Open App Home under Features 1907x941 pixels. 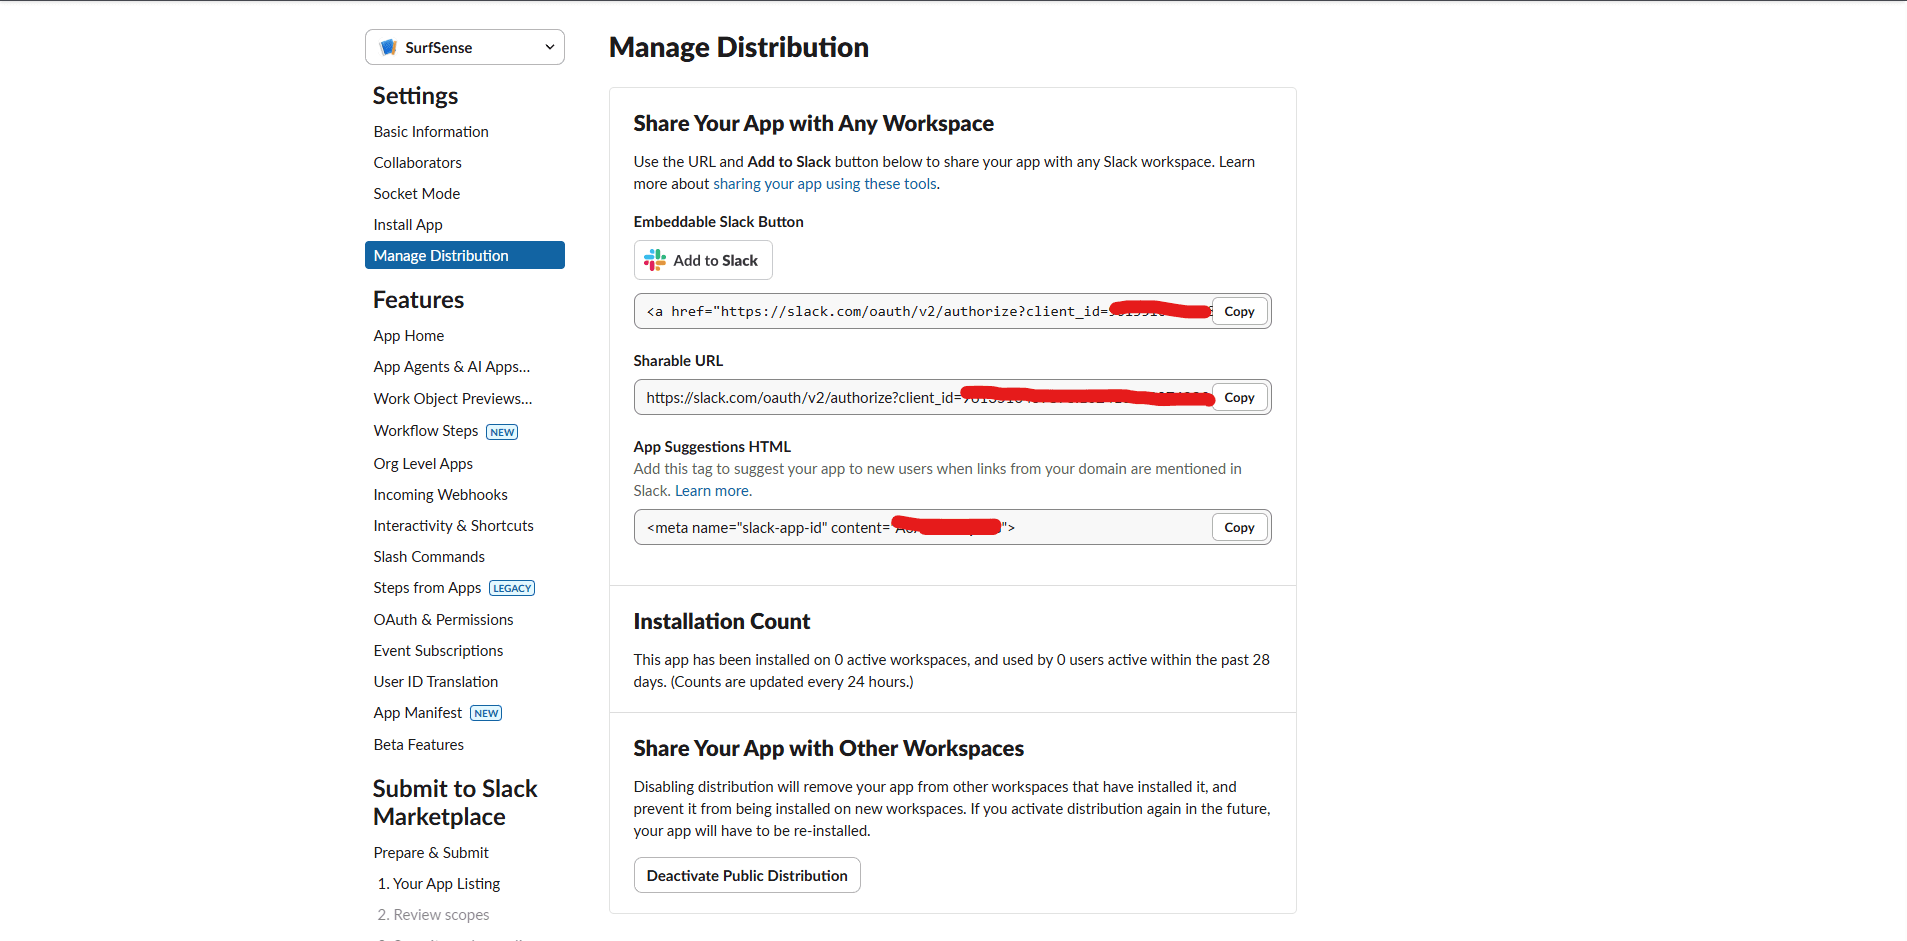(x=408, y=335)
